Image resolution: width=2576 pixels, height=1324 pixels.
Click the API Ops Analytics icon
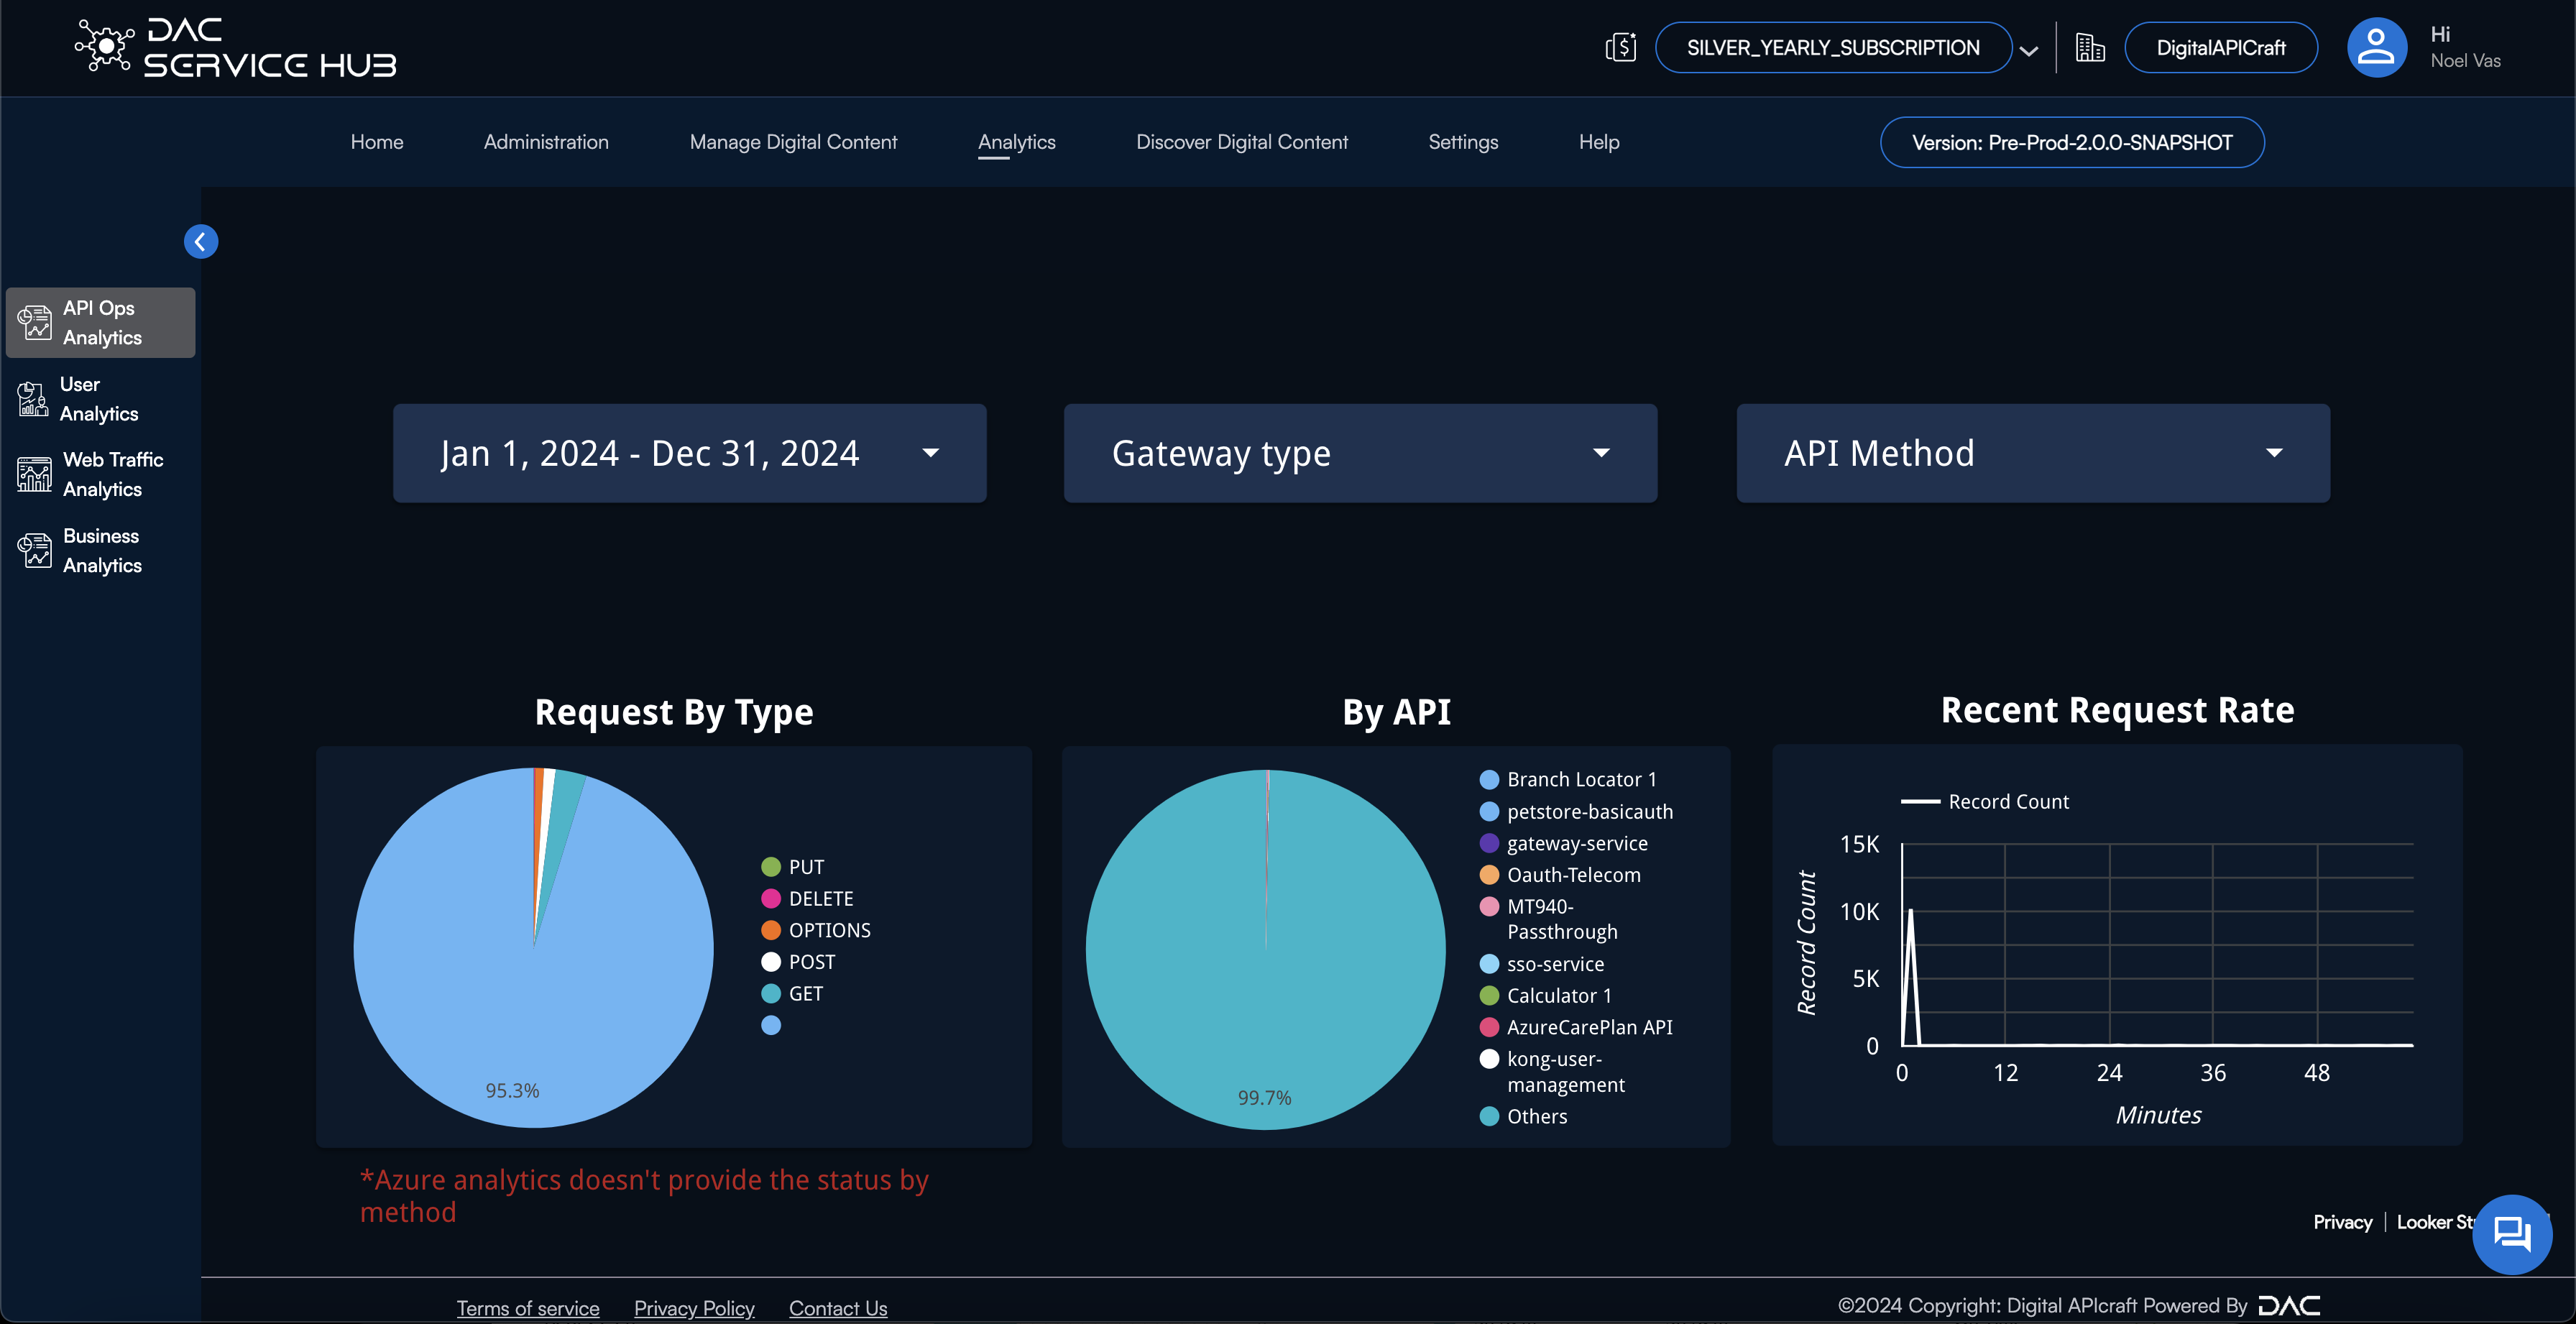(35, 323)
